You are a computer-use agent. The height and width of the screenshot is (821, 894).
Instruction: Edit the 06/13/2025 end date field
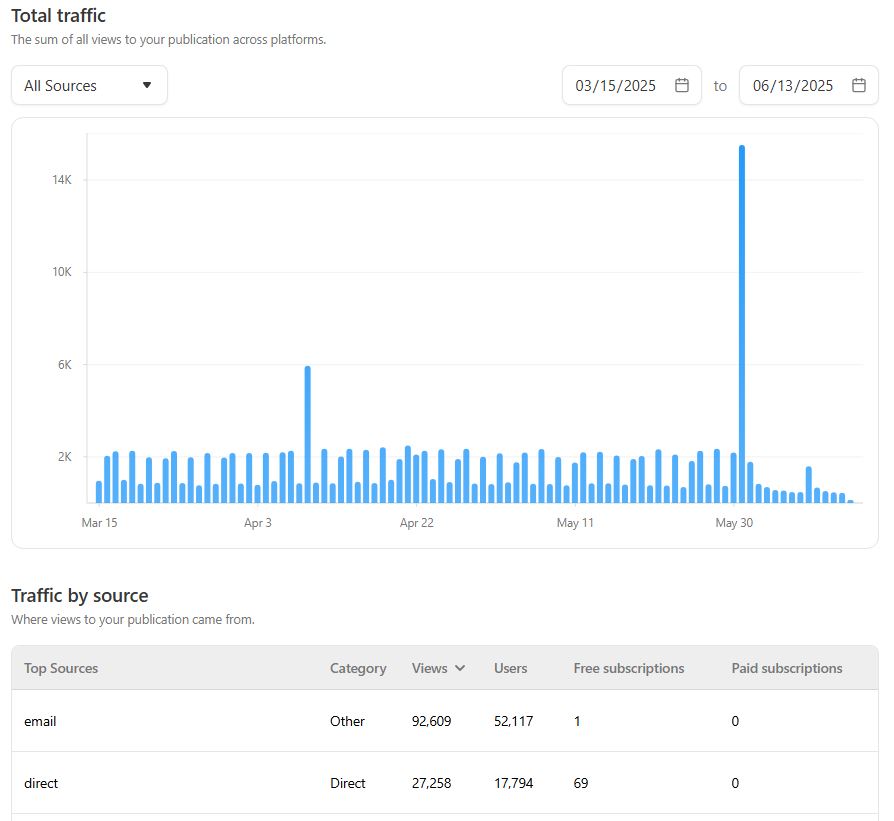(x=793, y=86)
